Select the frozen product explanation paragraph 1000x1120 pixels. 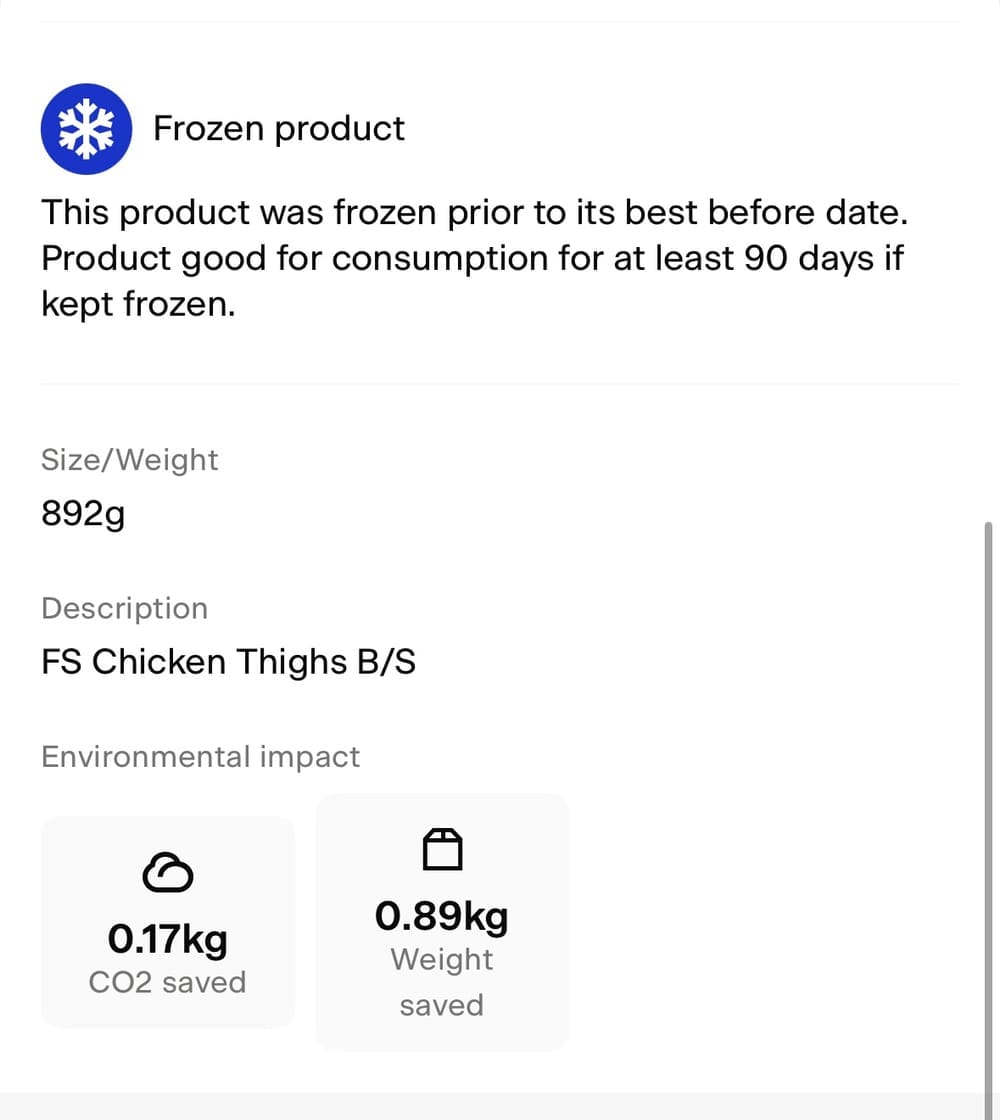(473, 257)
